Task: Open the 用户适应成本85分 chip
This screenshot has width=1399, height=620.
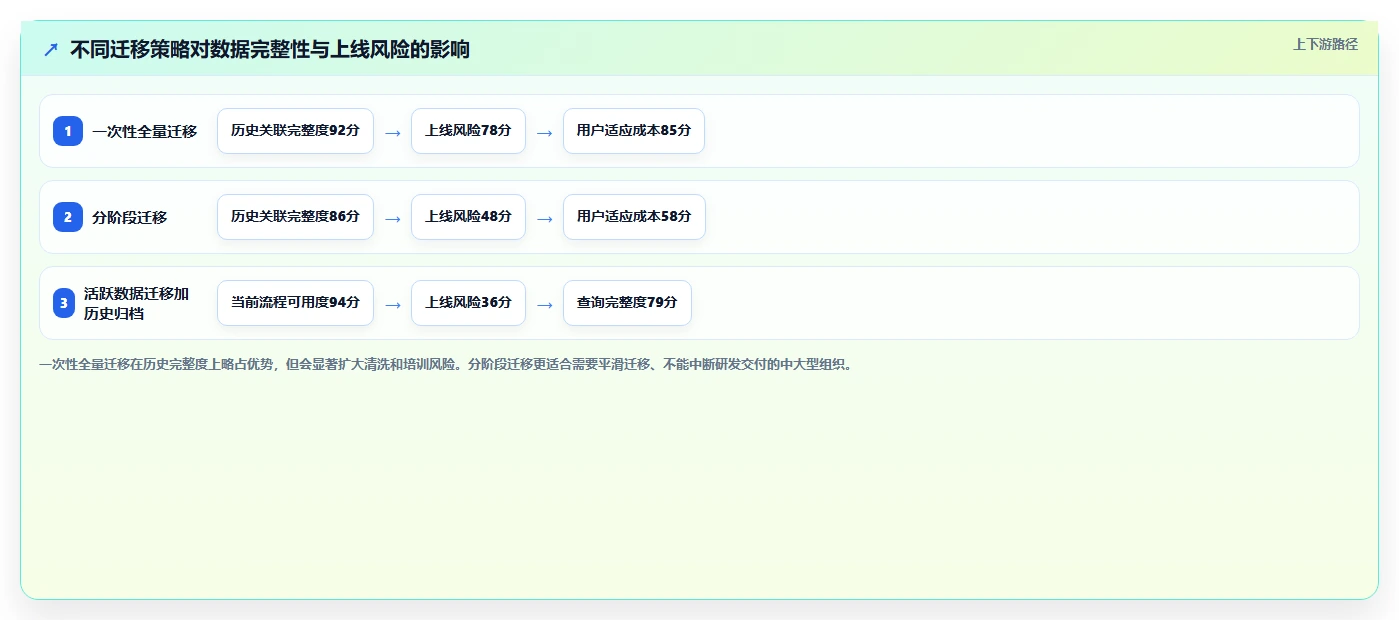Action: [634, 131]
